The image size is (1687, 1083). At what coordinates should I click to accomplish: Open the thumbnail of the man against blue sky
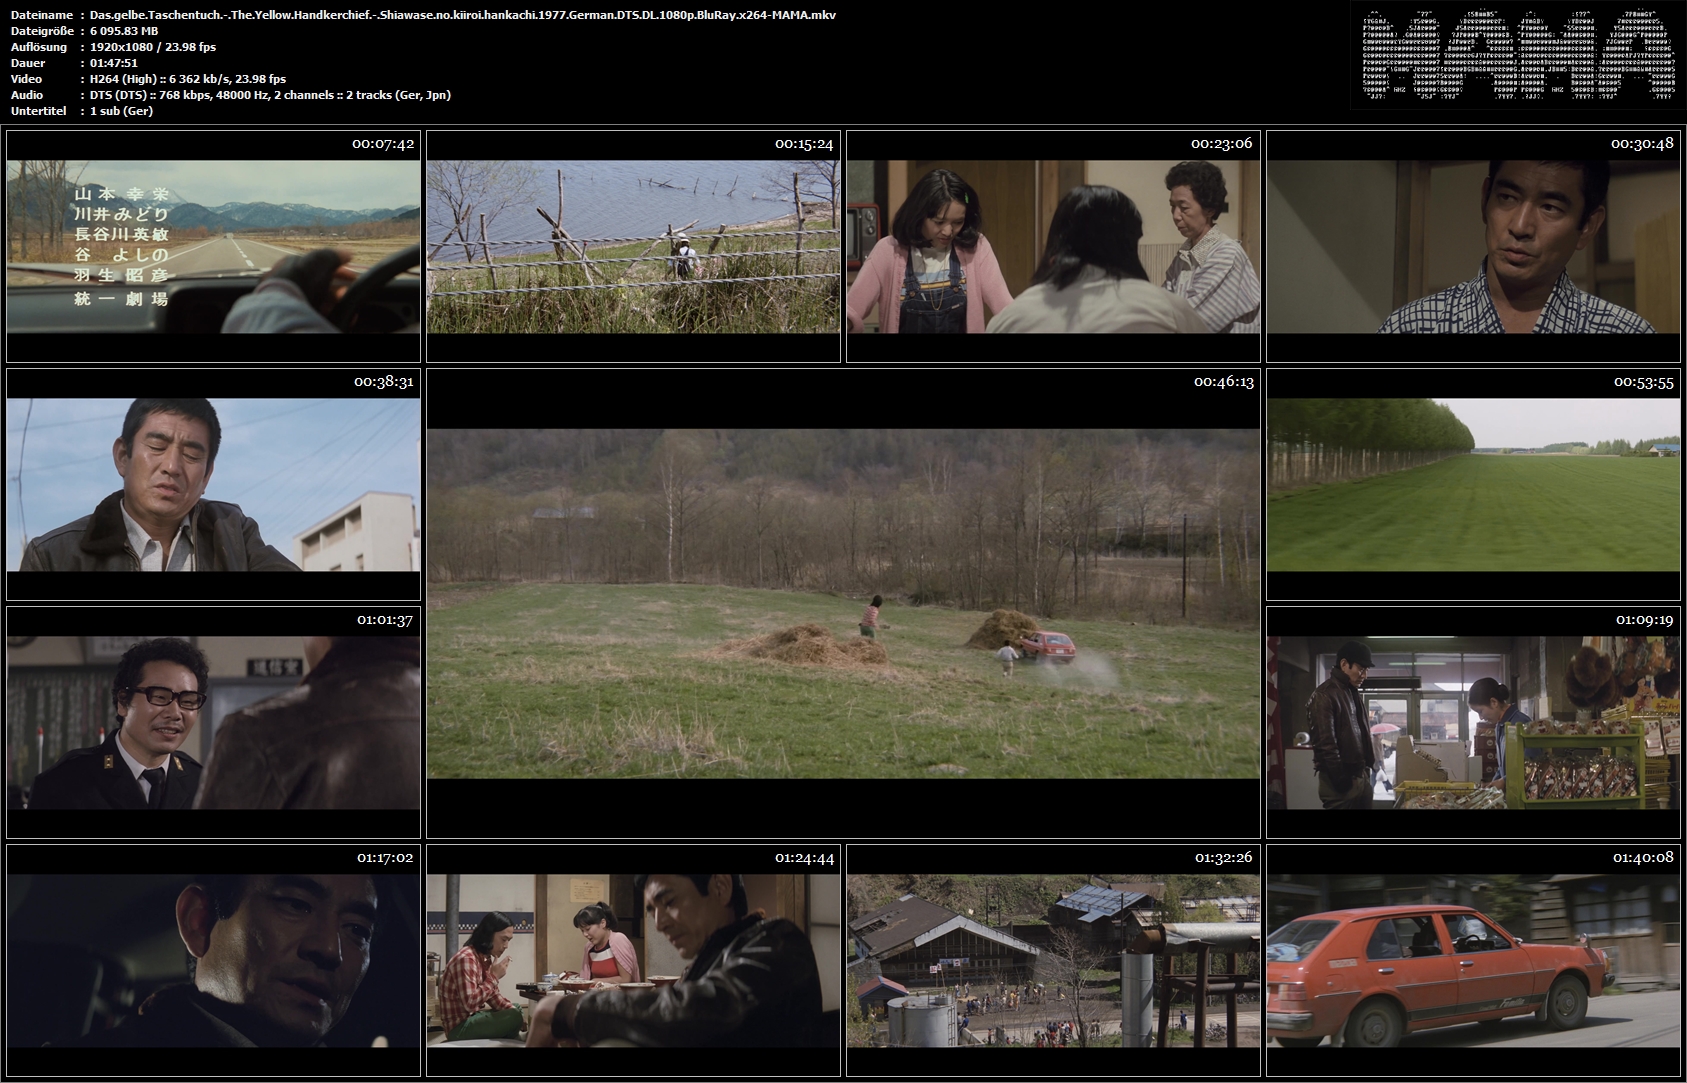pos(213,484)
